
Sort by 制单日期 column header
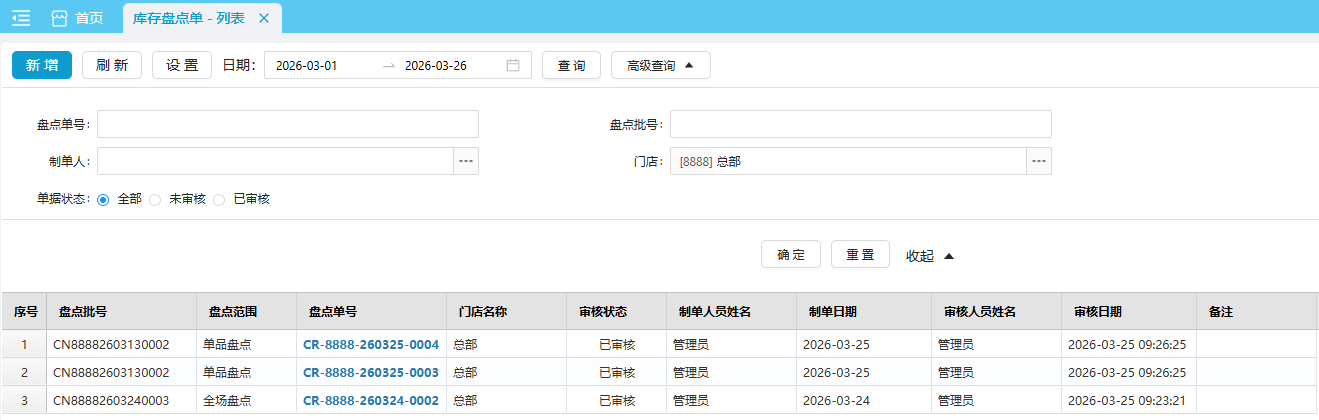click(832, 312)
